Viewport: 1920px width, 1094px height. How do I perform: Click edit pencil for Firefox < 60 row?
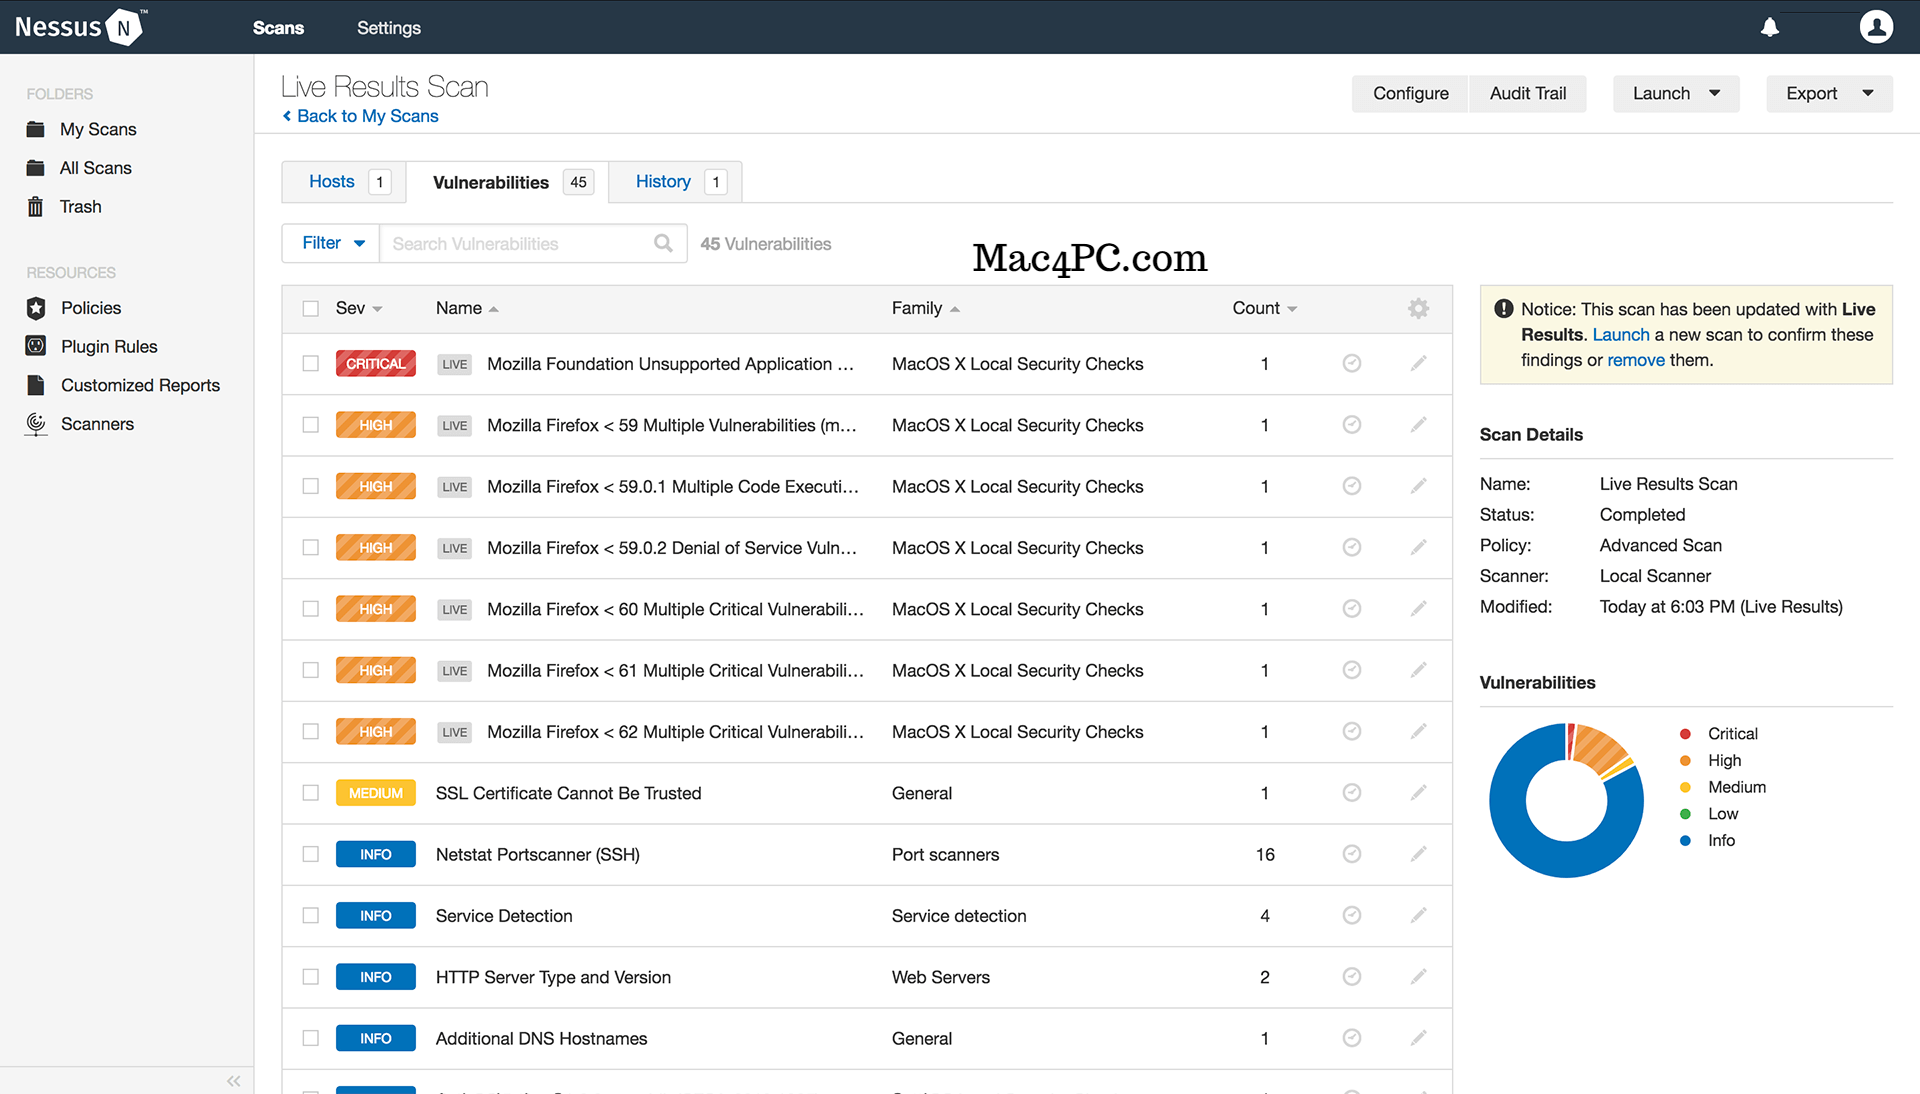pos(1418,609)
